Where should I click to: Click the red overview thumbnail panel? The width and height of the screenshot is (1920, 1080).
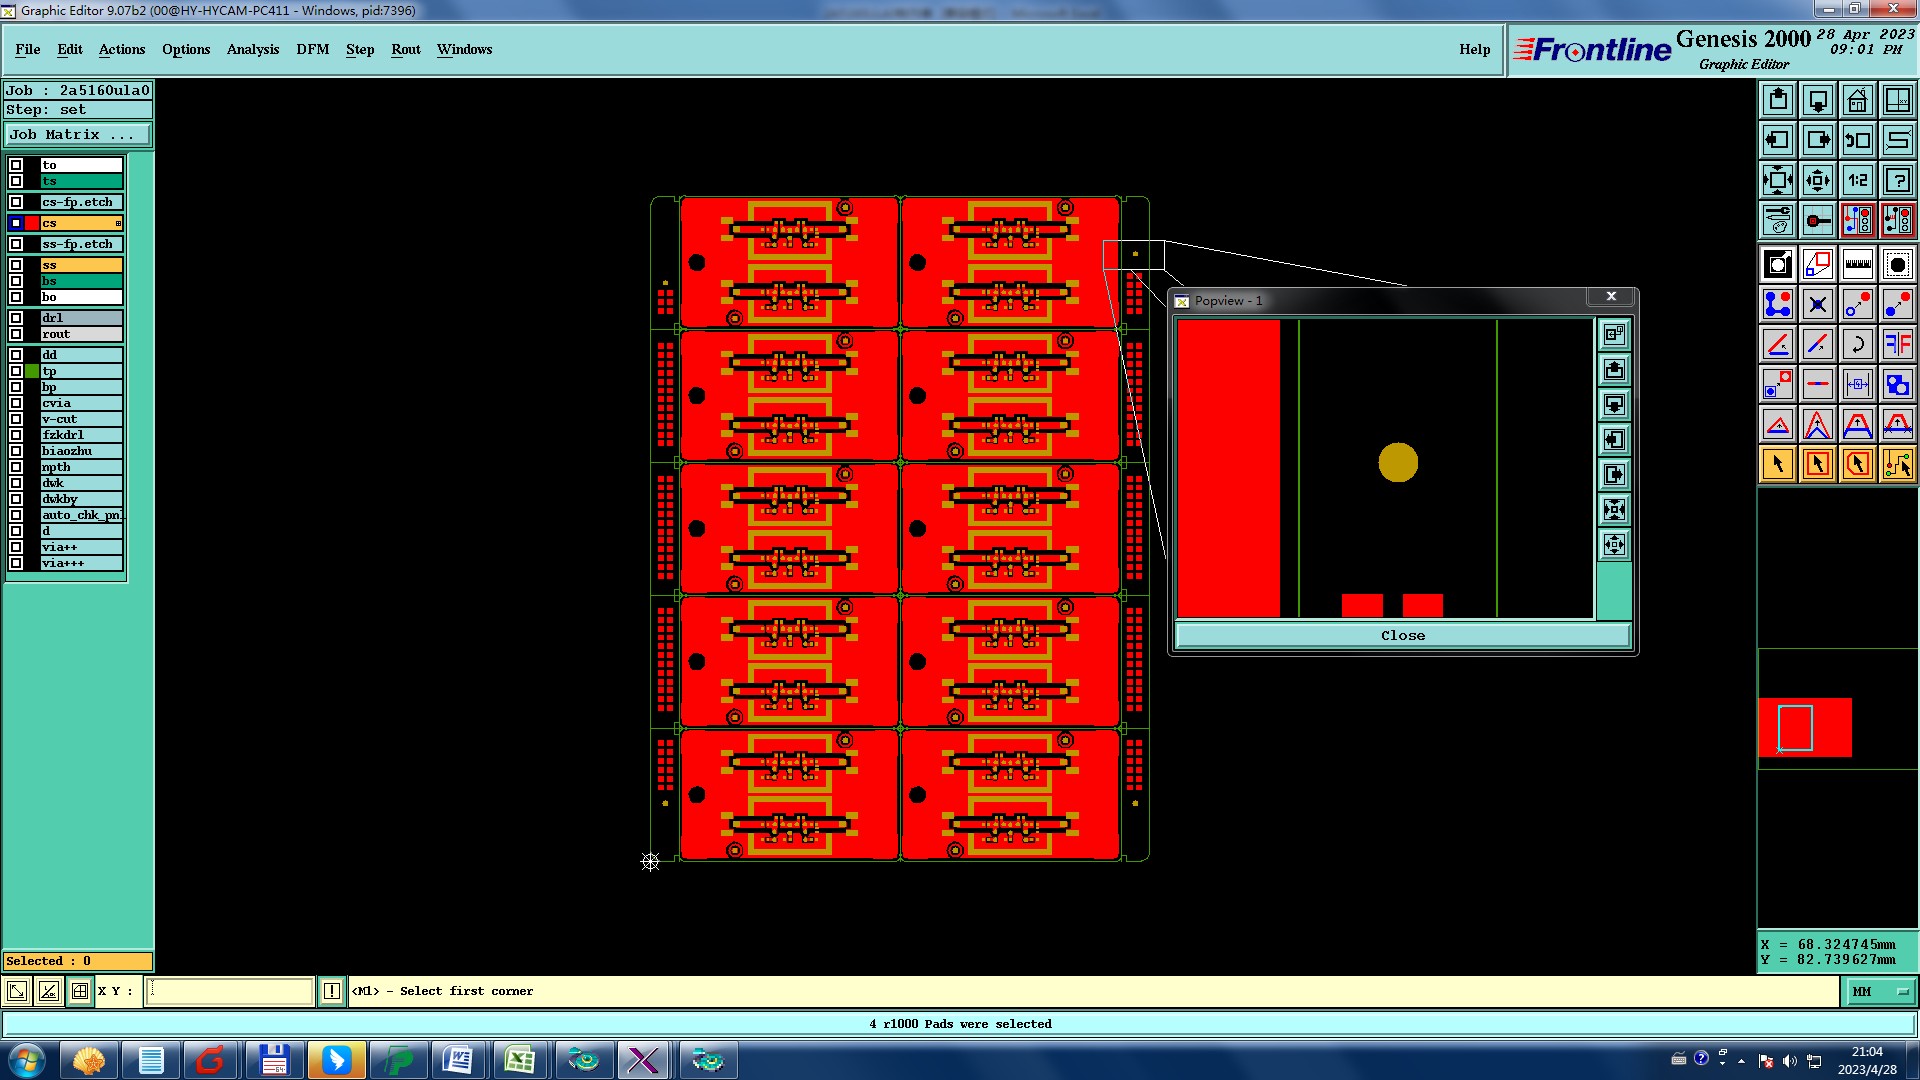(1805, 727)
